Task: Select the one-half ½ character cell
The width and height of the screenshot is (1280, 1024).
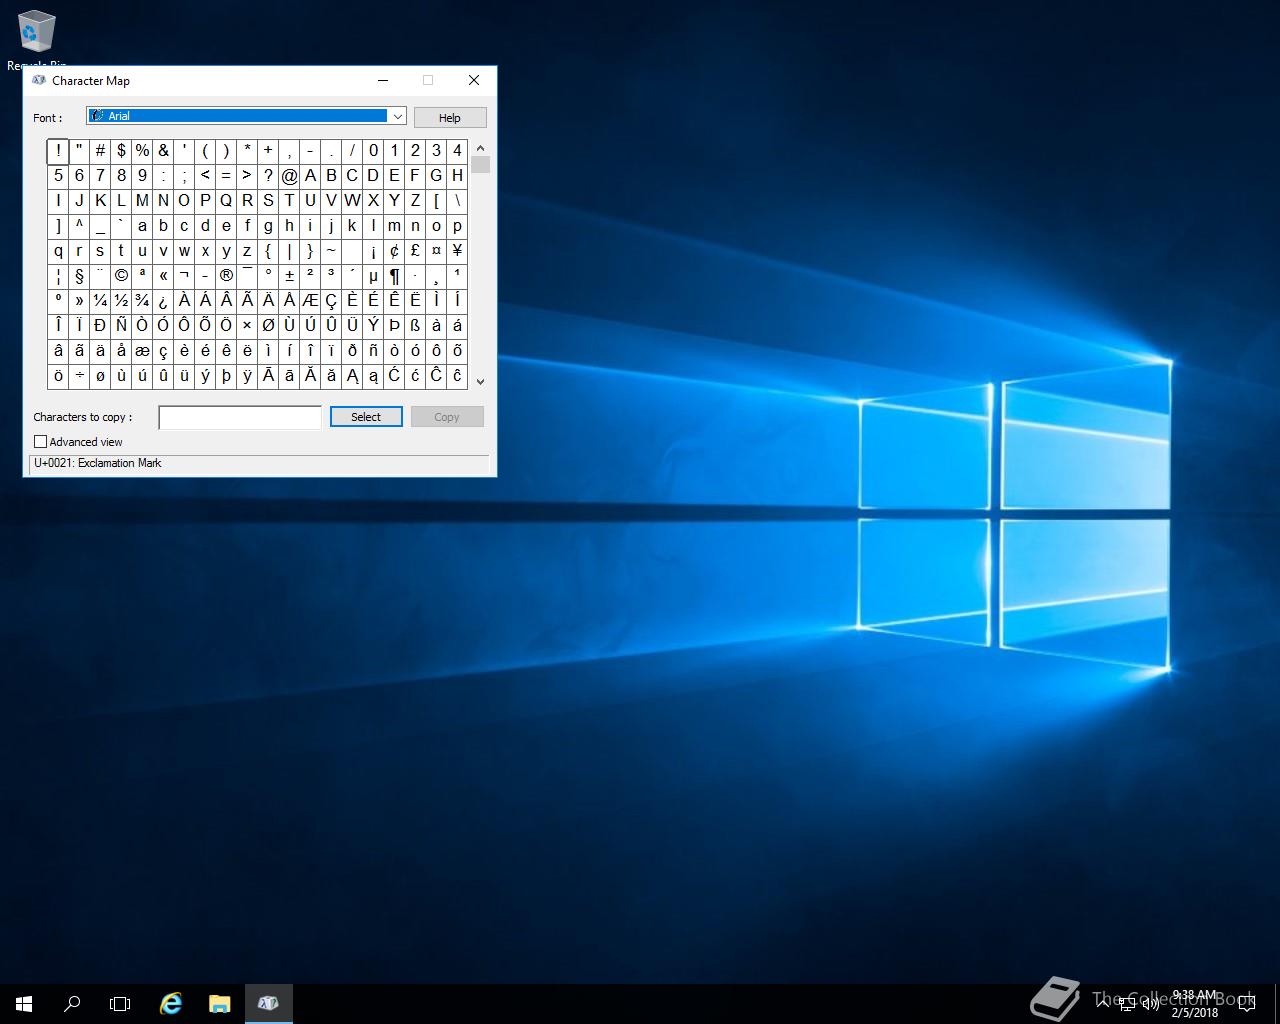Action: coord(121,301)
